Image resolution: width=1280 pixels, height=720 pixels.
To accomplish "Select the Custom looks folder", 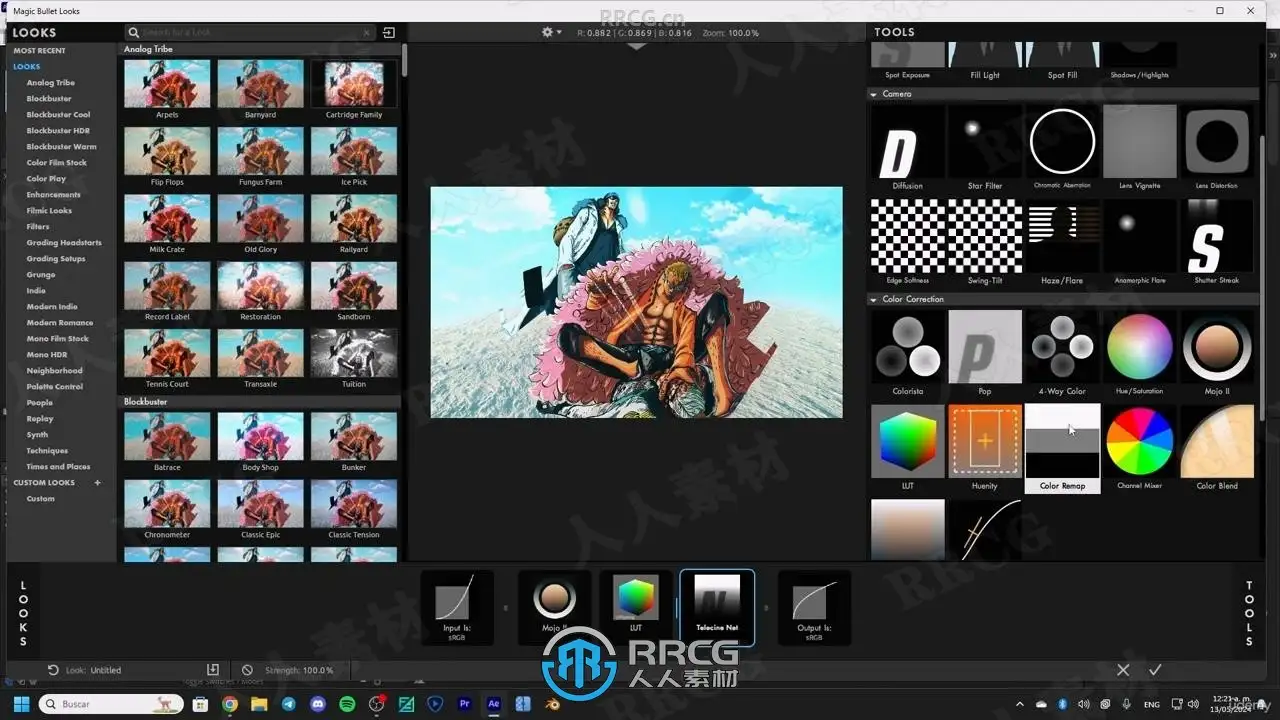I will tap(41, 499).
